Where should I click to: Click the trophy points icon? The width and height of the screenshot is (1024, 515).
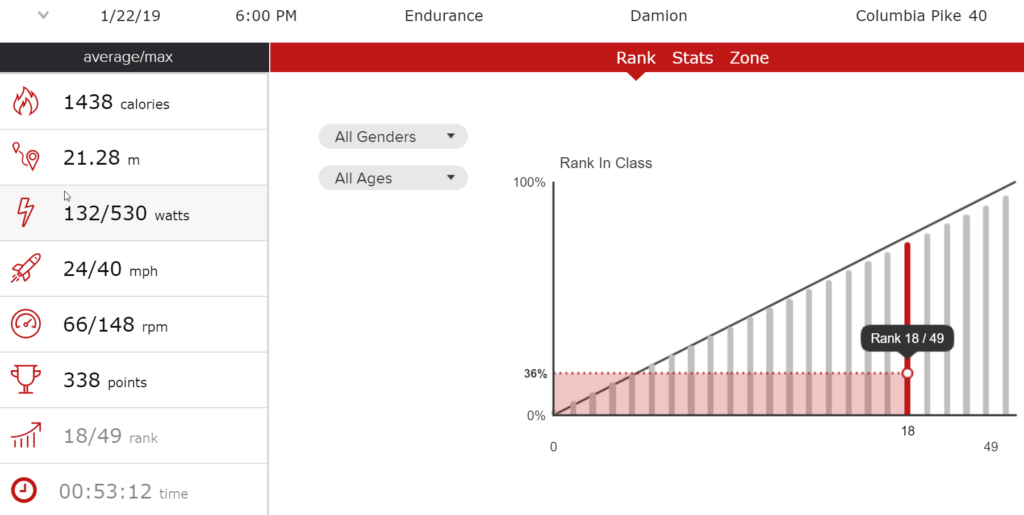pyautogui.click(x=25, y=380)
